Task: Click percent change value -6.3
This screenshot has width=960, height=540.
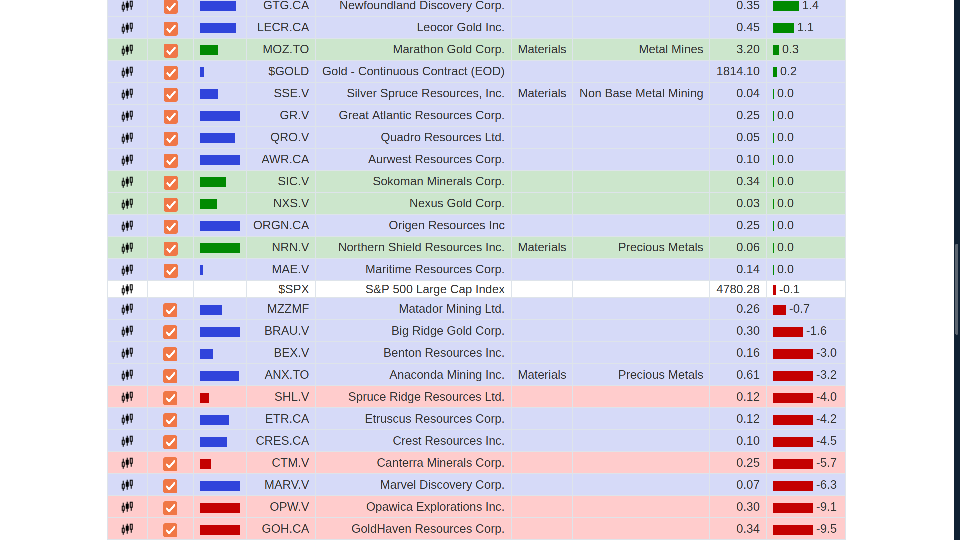Action: click(827, 486)
